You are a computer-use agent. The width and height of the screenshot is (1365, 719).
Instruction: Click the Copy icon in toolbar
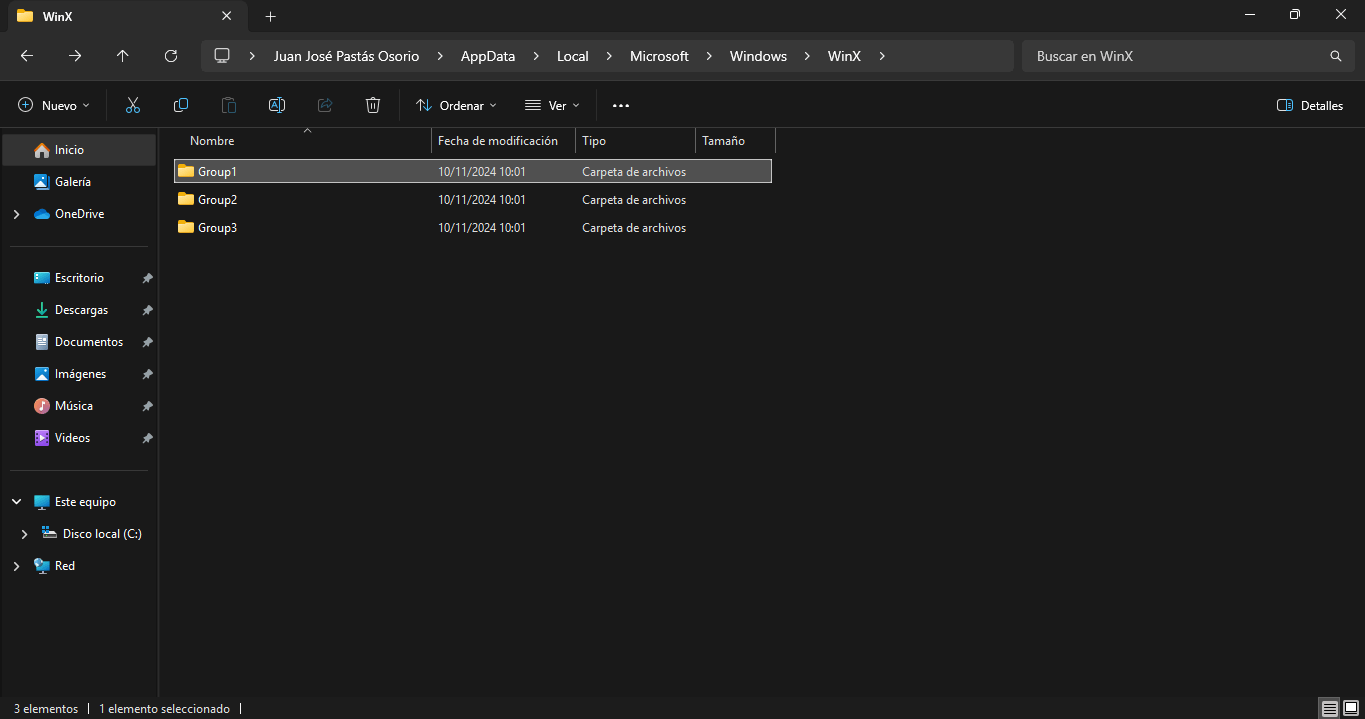(181, 105)
